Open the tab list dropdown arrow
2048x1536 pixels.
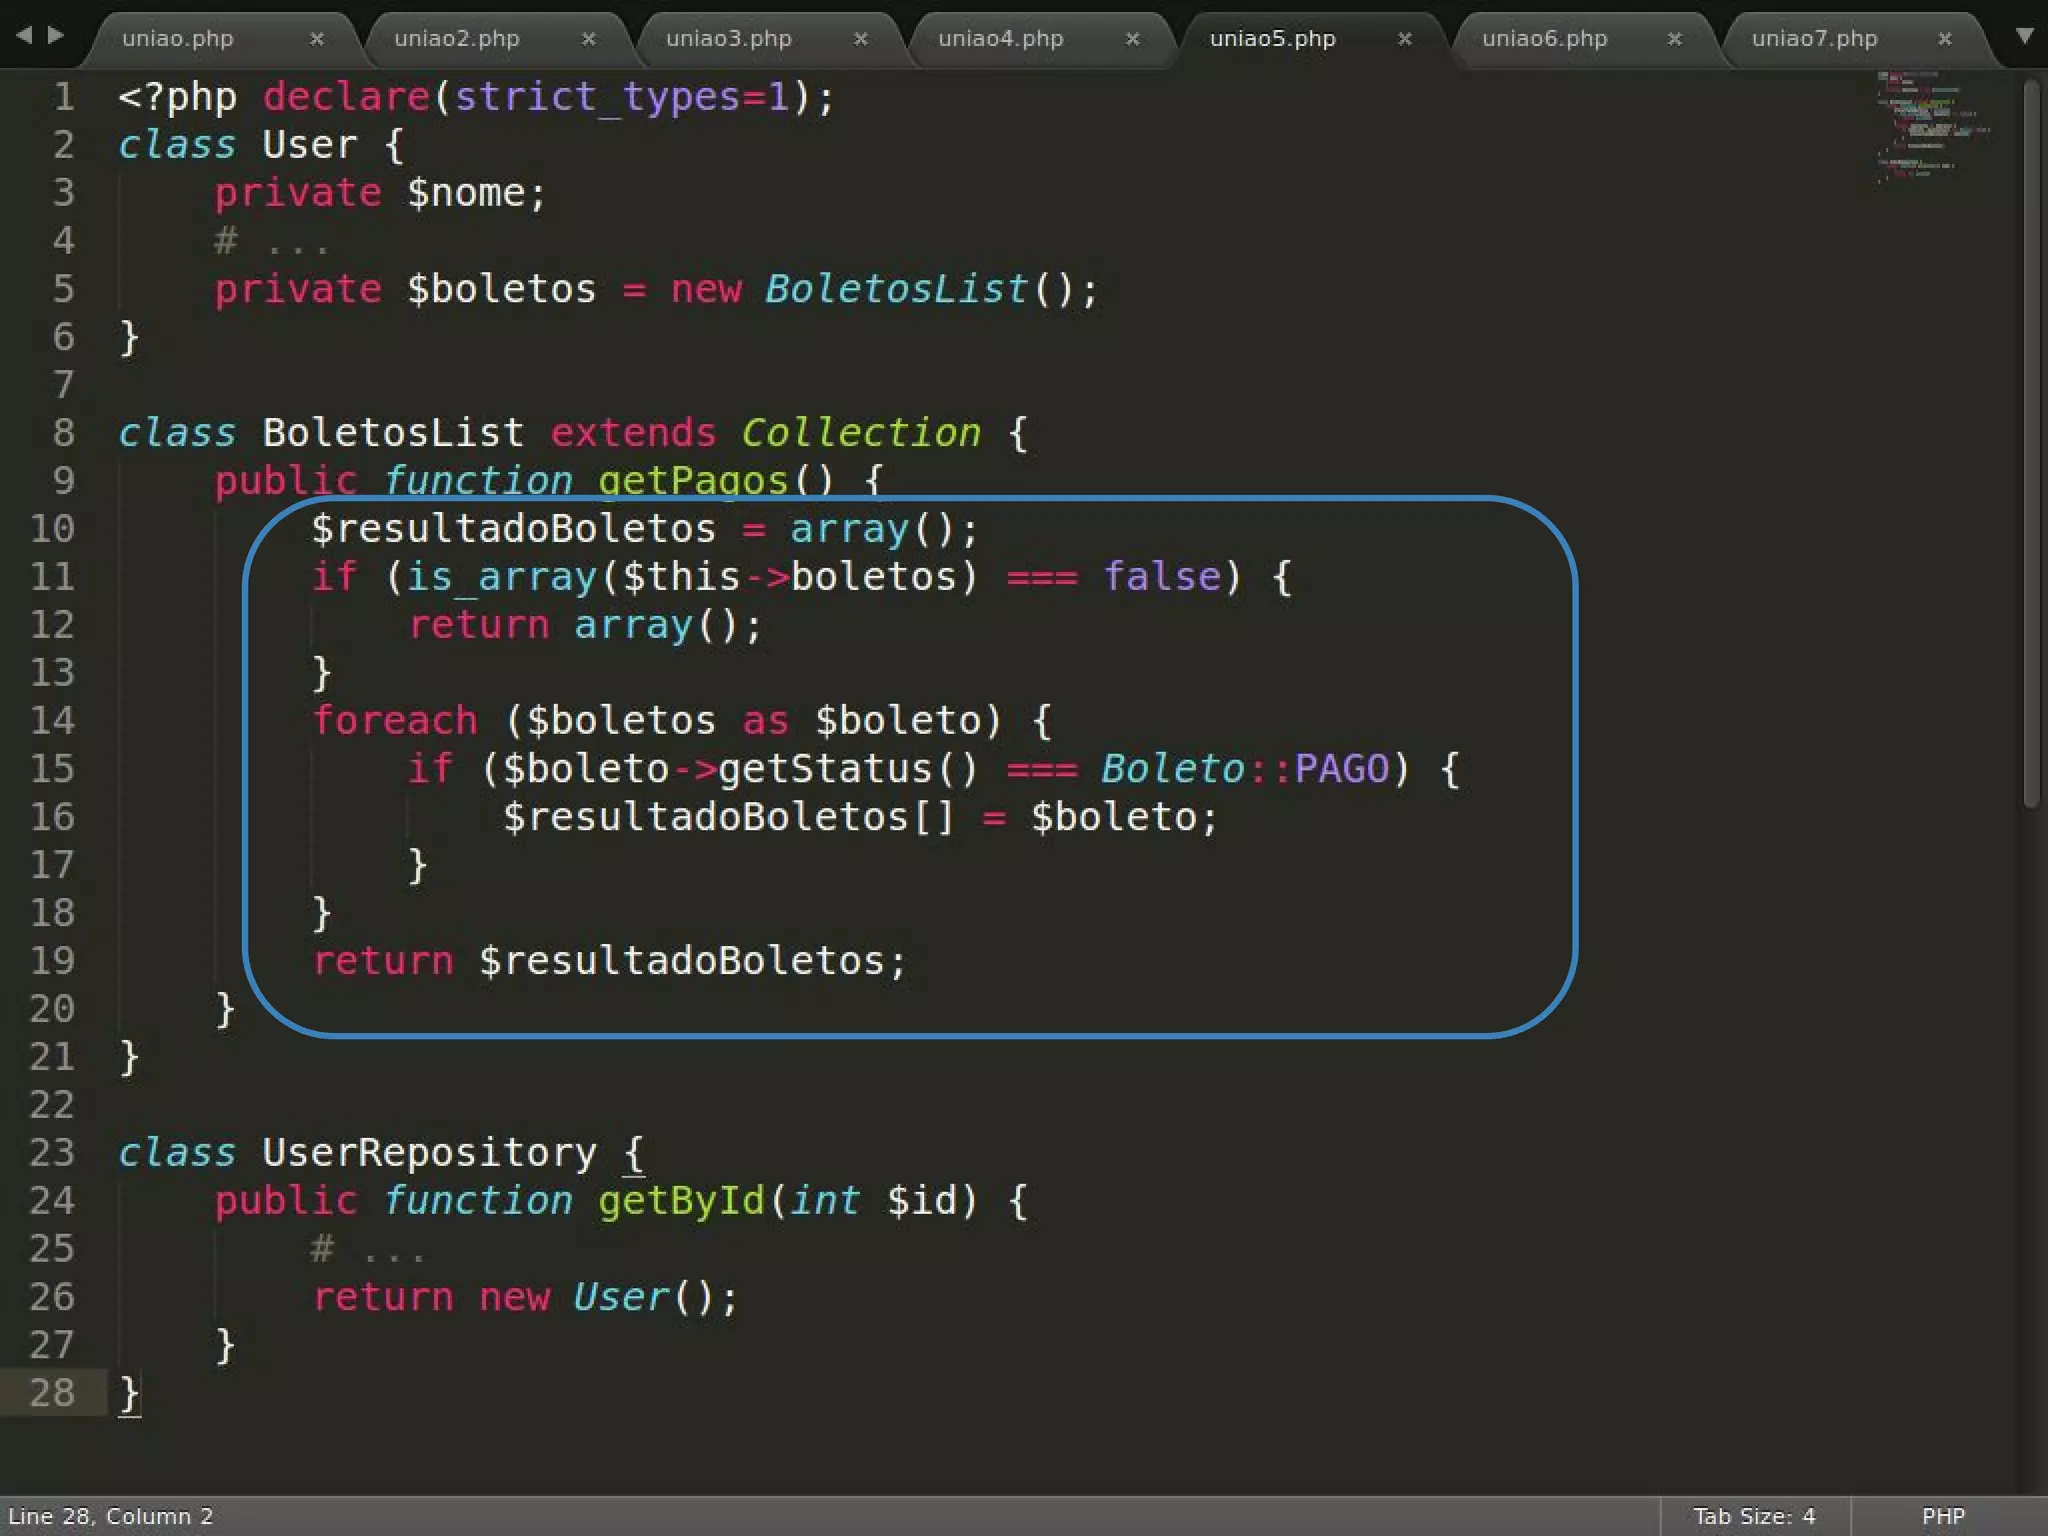pos(2024,36)
